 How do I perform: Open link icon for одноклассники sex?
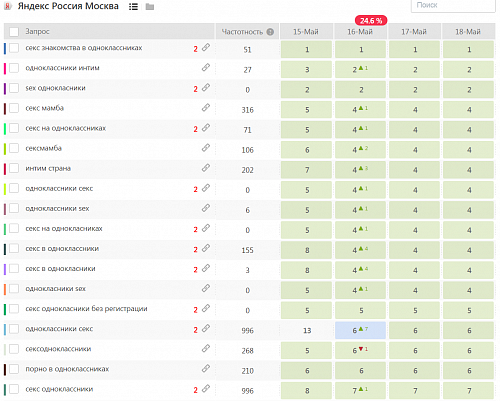click(206, 208)
